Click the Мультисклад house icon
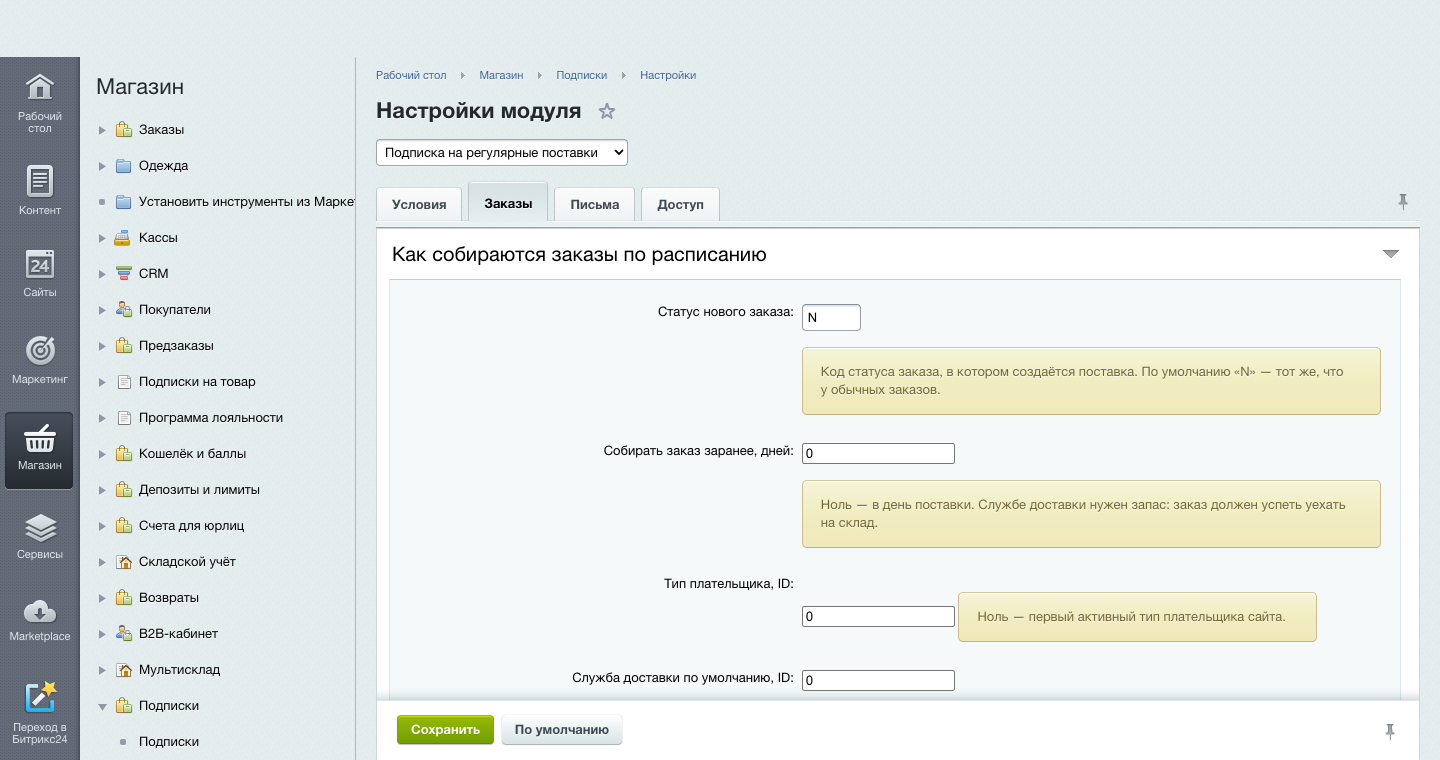Viewport: 1440px width, 760px height. click(x=124, y=669)
